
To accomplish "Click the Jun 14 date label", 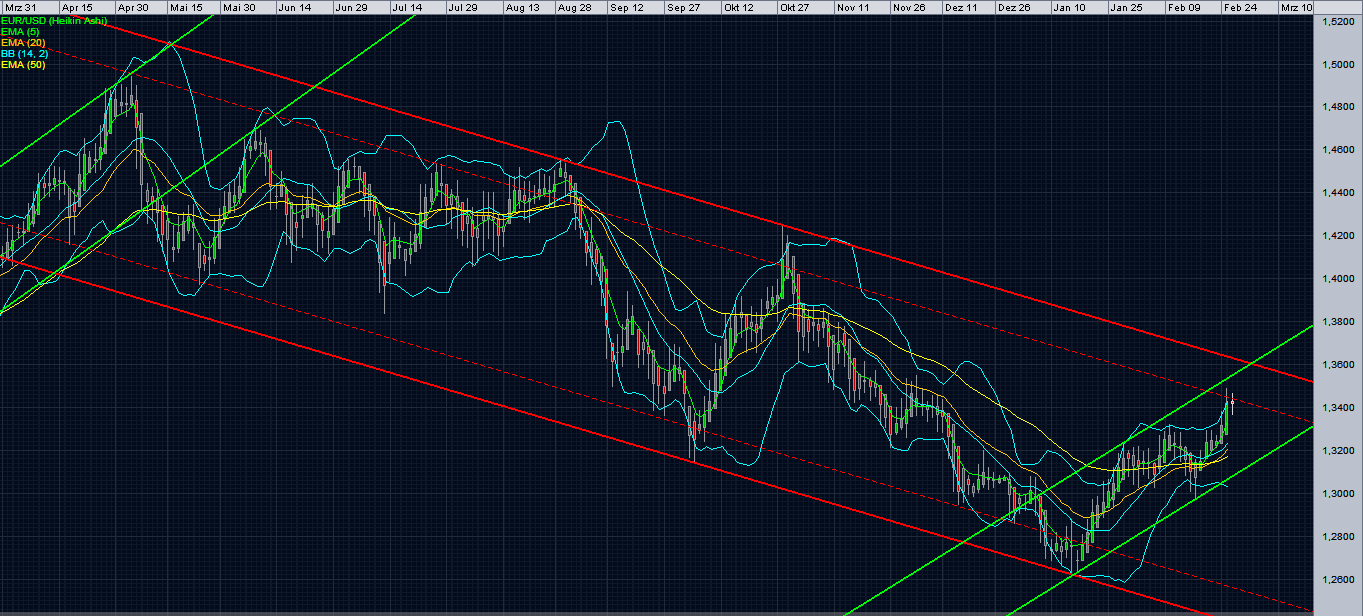I will (x=295, y=7).
